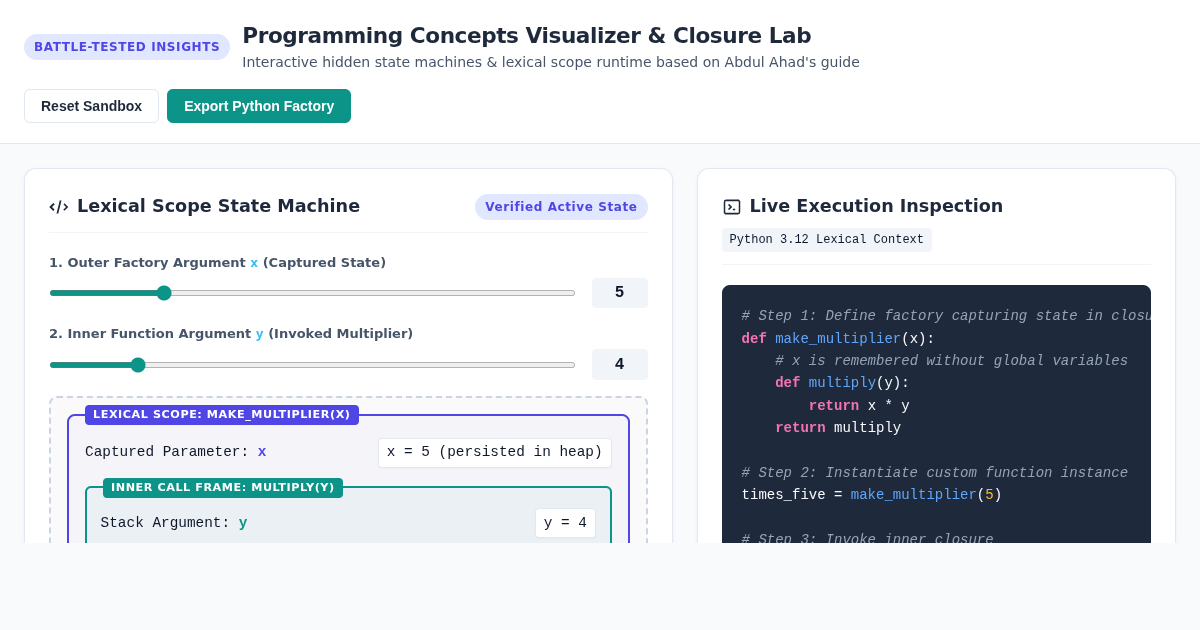Image resolution: width=1200 pixels, height=630 pixels.
Task: Click the subtitle mentioning Abdul Ahad's guide
Action: point(551,62)
